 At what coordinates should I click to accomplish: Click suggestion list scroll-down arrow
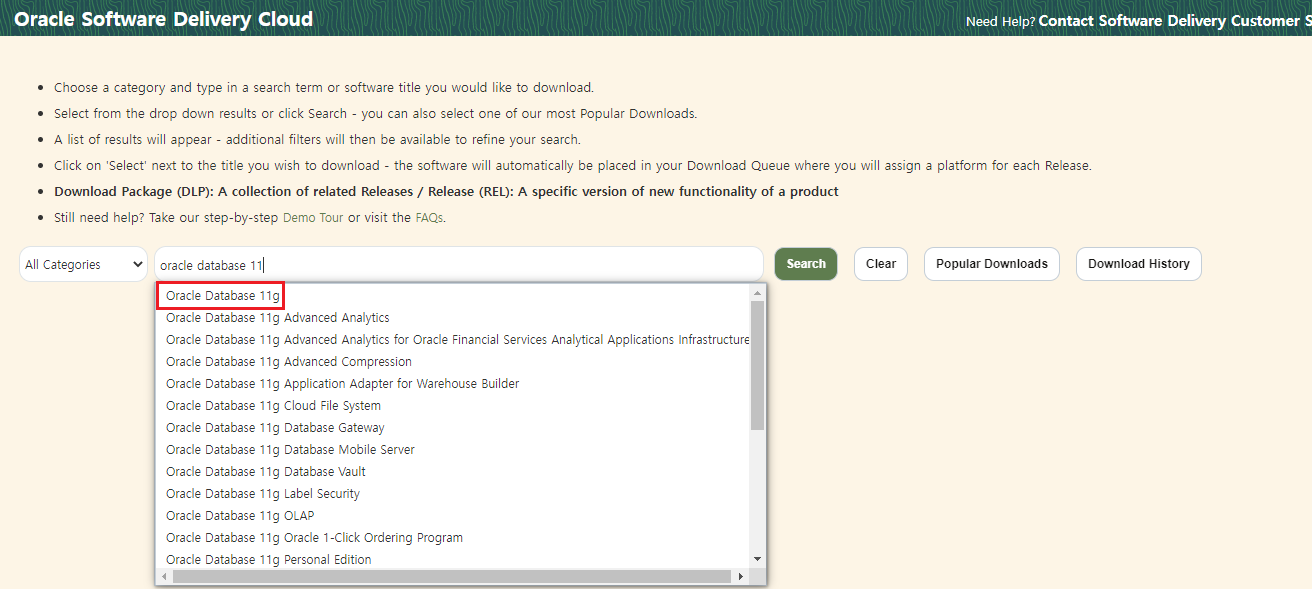point(757,559)
